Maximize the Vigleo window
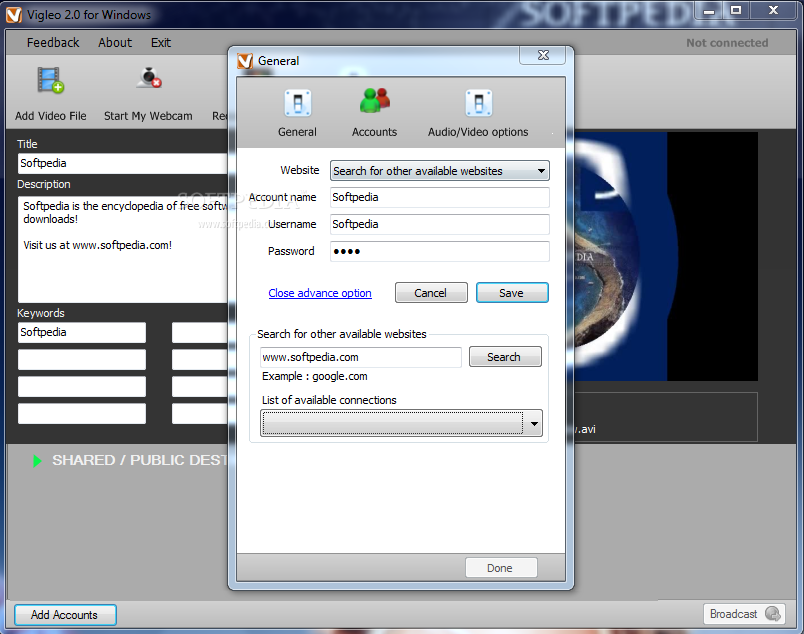The width and height of the screenshot is (804, 634). coord(736,12)
